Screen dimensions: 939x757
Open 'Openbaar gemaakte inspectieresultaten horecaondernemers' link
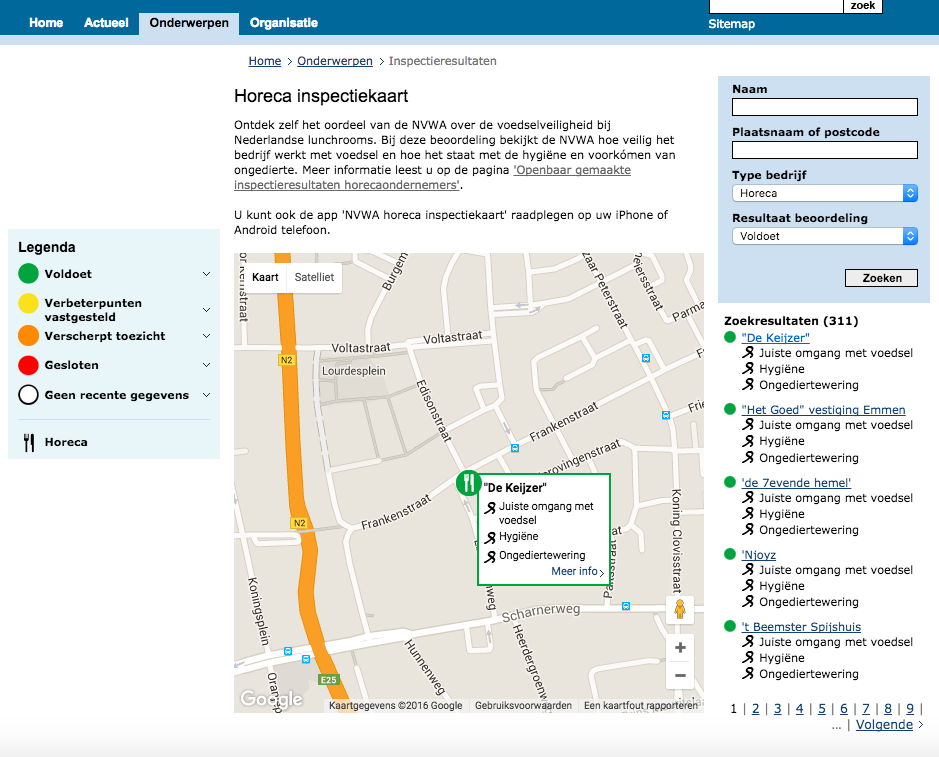tap(432, 177)
